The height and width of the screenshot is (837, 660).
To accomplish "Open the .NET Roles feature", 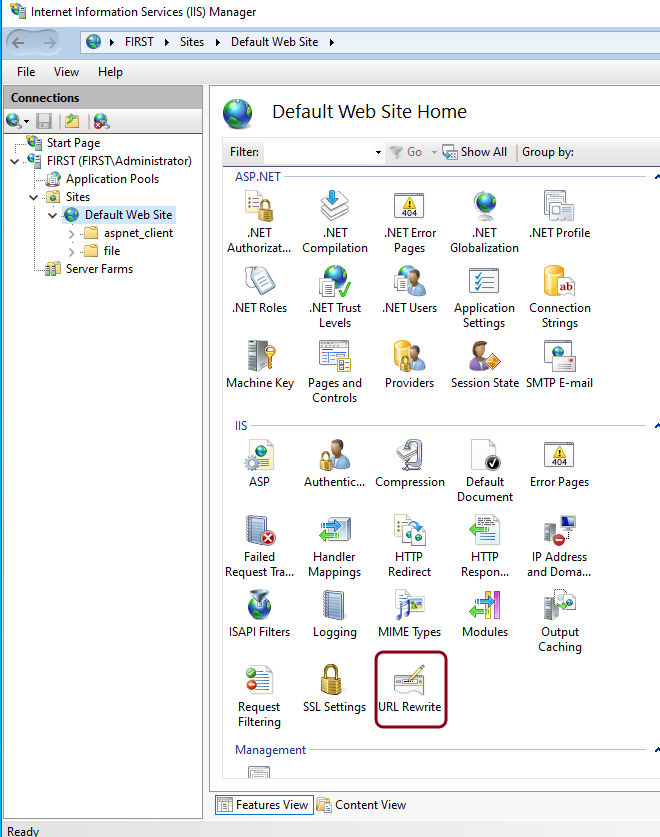I will click(260, 290).
